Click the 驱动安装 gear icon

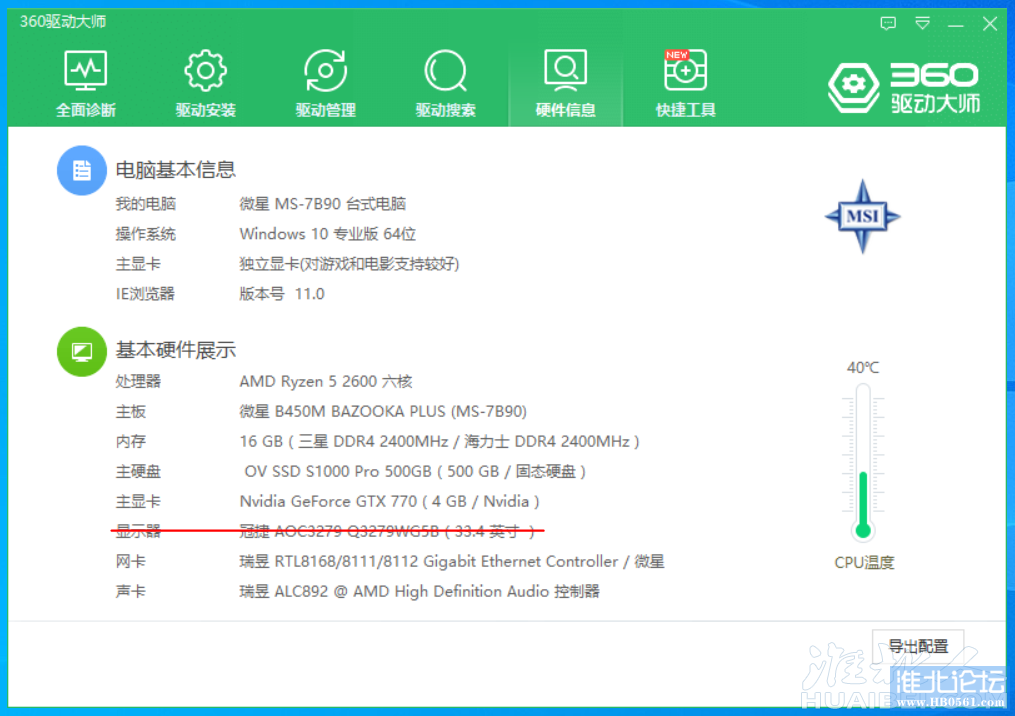pyautogui.click(x=205, y=71)
